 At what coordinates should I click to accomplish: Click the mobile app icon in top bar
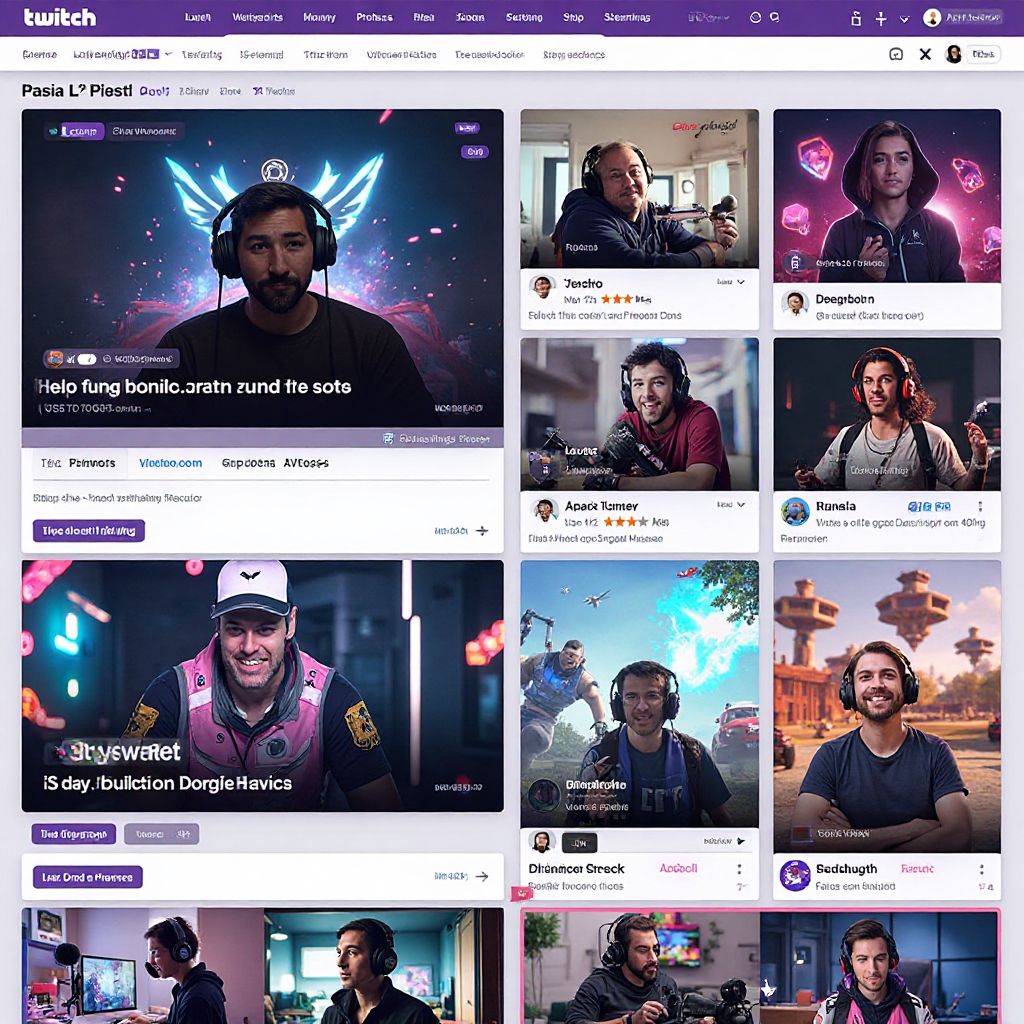tap(856, 18)
